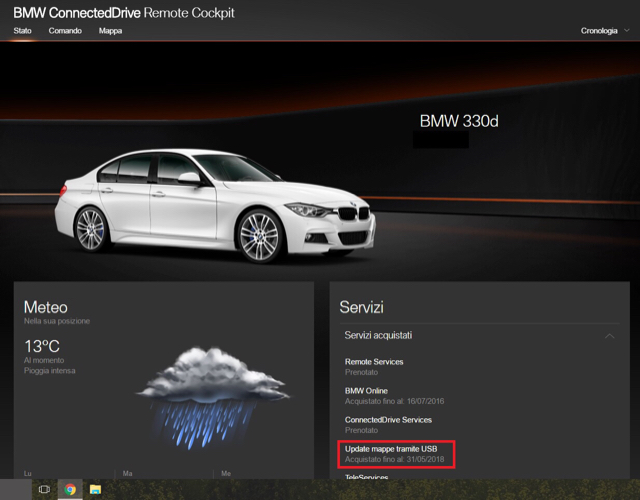Click the Servizi panel heading

361,307
